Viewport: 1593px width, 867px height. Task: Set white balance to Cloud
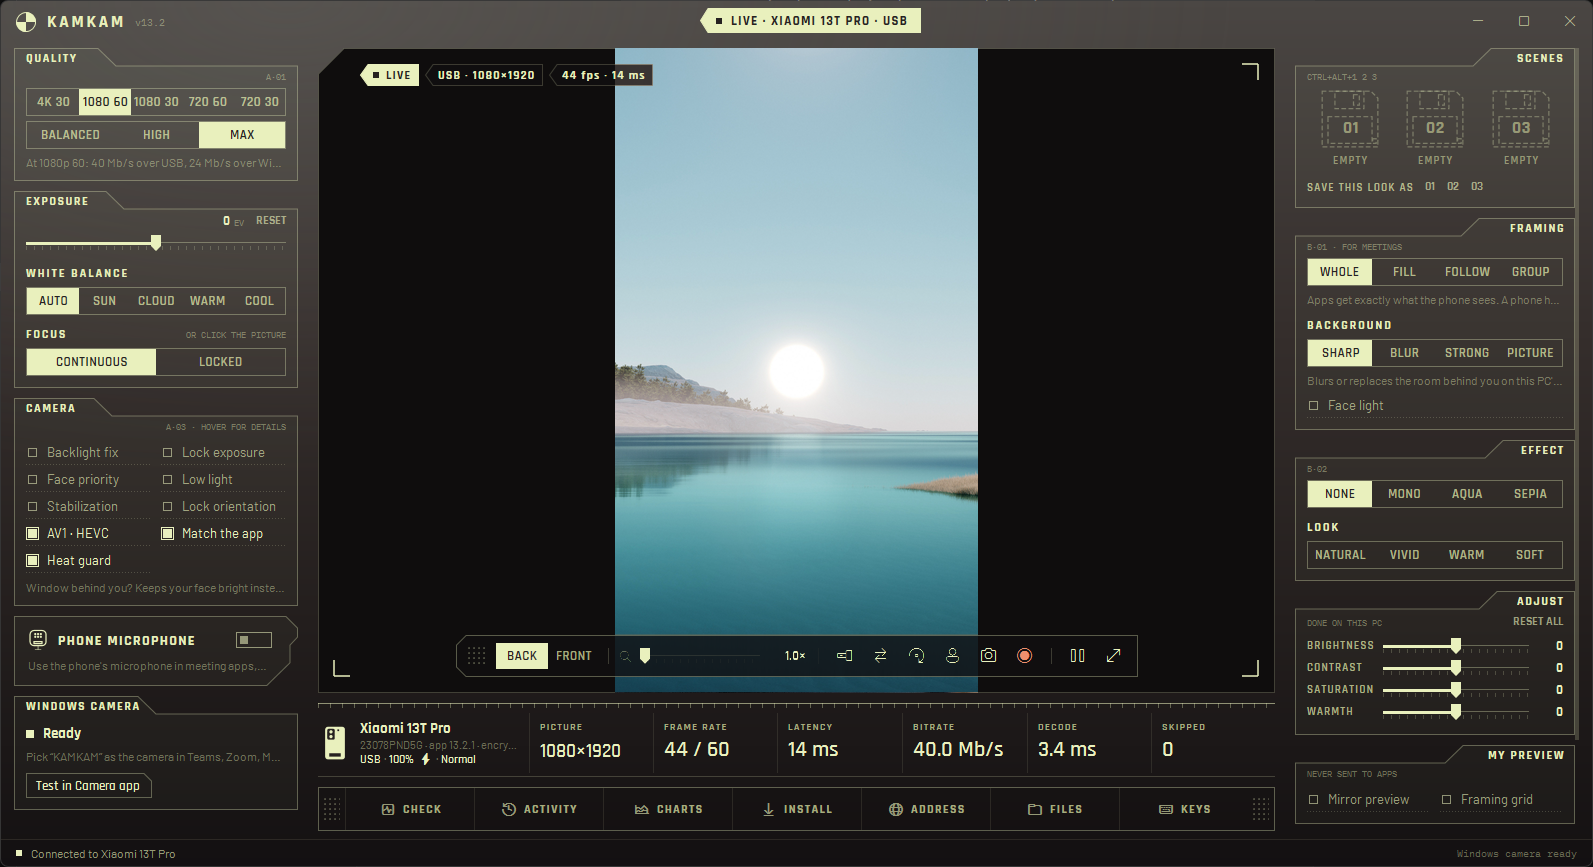(156, 301)
